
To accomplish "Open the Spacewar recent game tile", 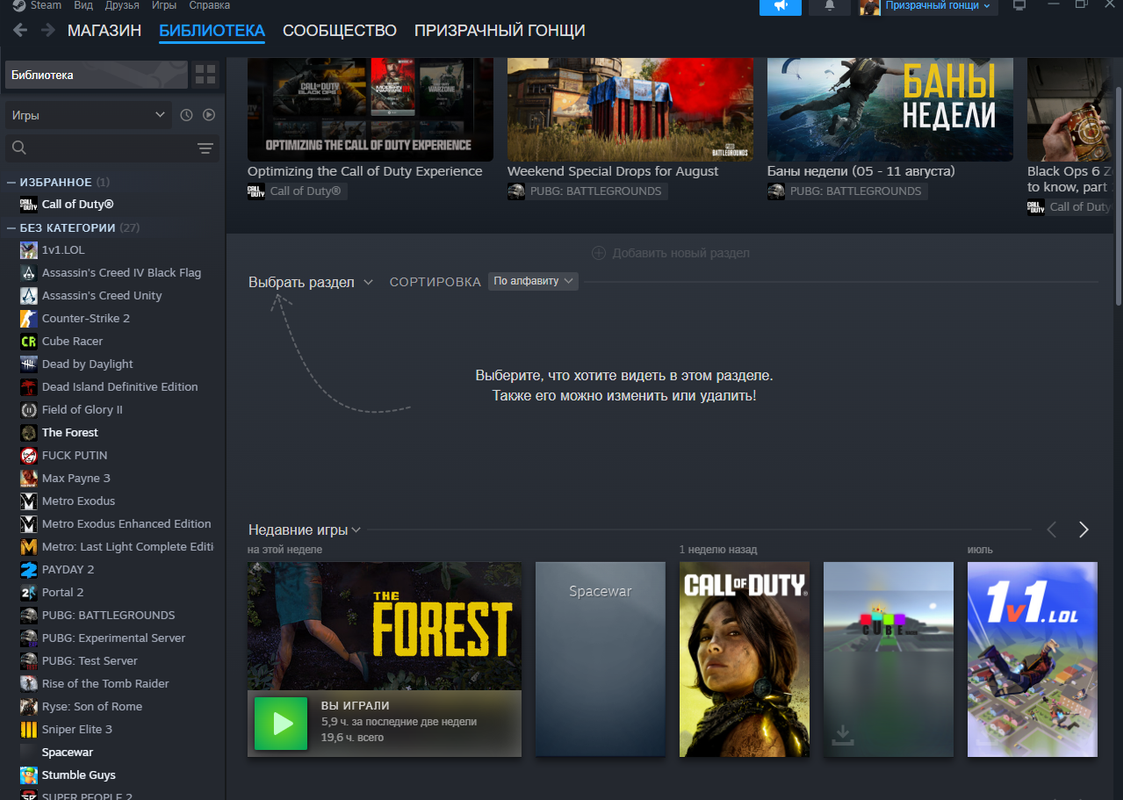I will click(x=600, y=659).
